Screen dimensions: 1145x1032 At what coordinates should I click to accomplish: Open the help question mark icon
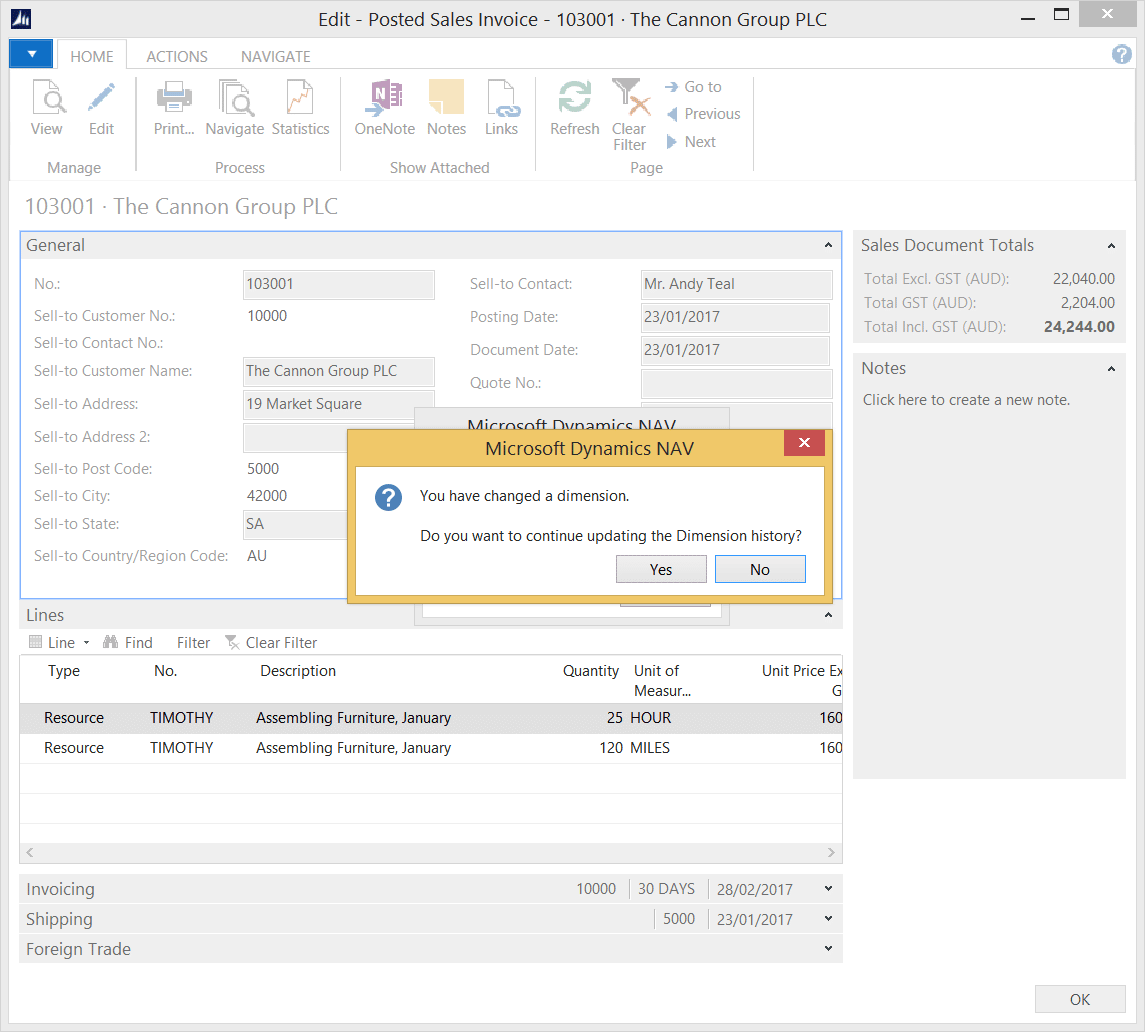1122,54
